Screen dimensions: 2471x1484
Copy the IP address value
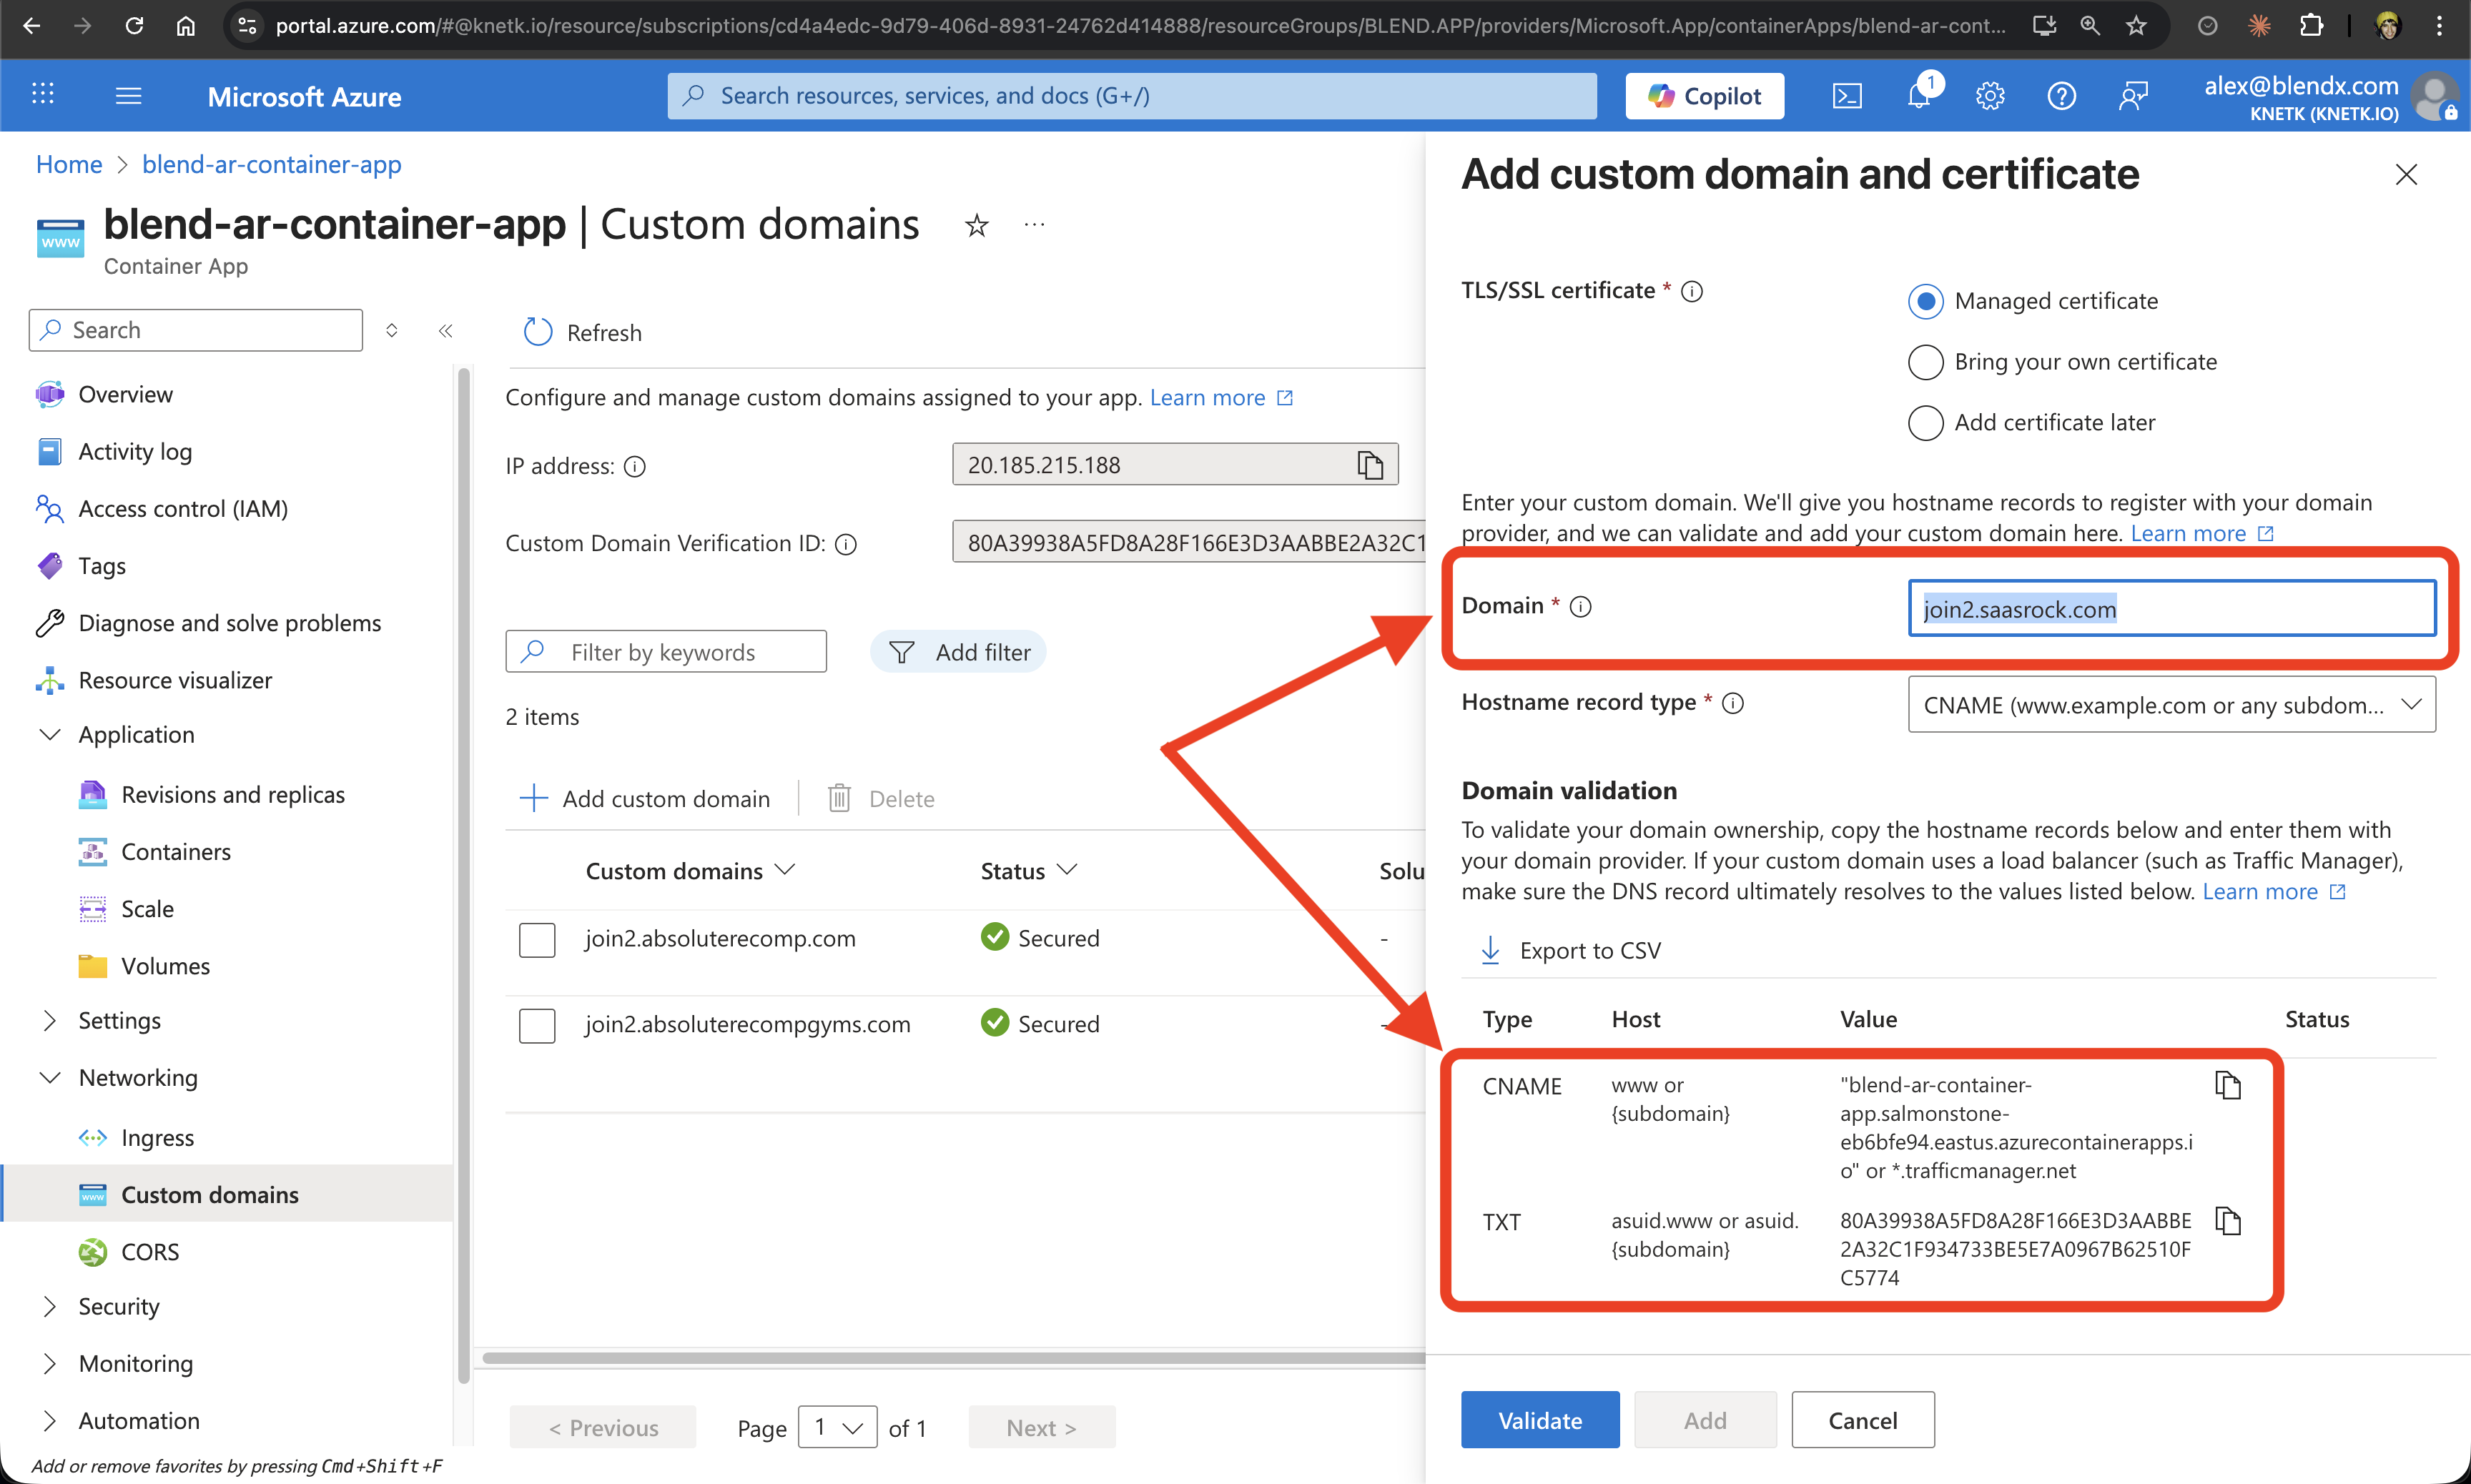(x=1370, y=464)
